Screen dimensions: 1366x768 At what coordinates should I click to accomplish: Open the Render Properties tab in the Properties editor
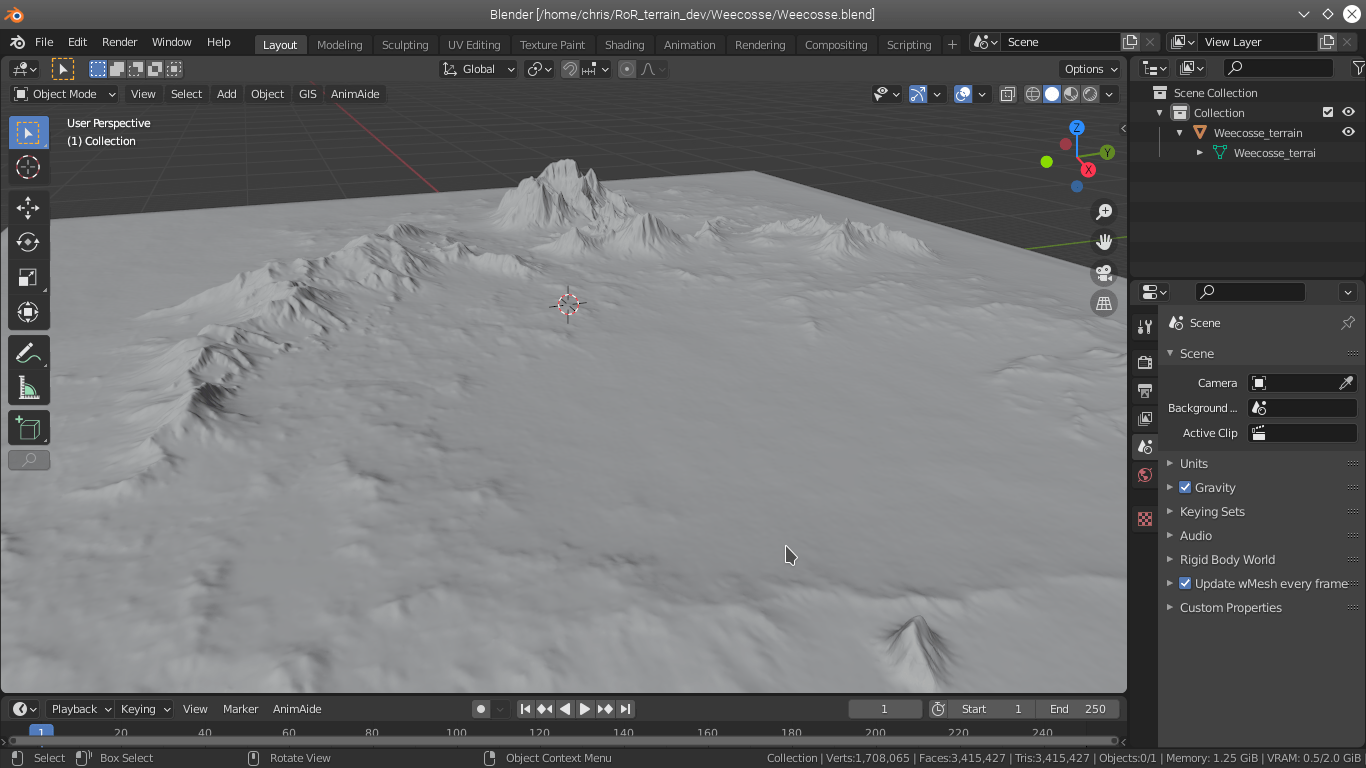point(1144,362)
